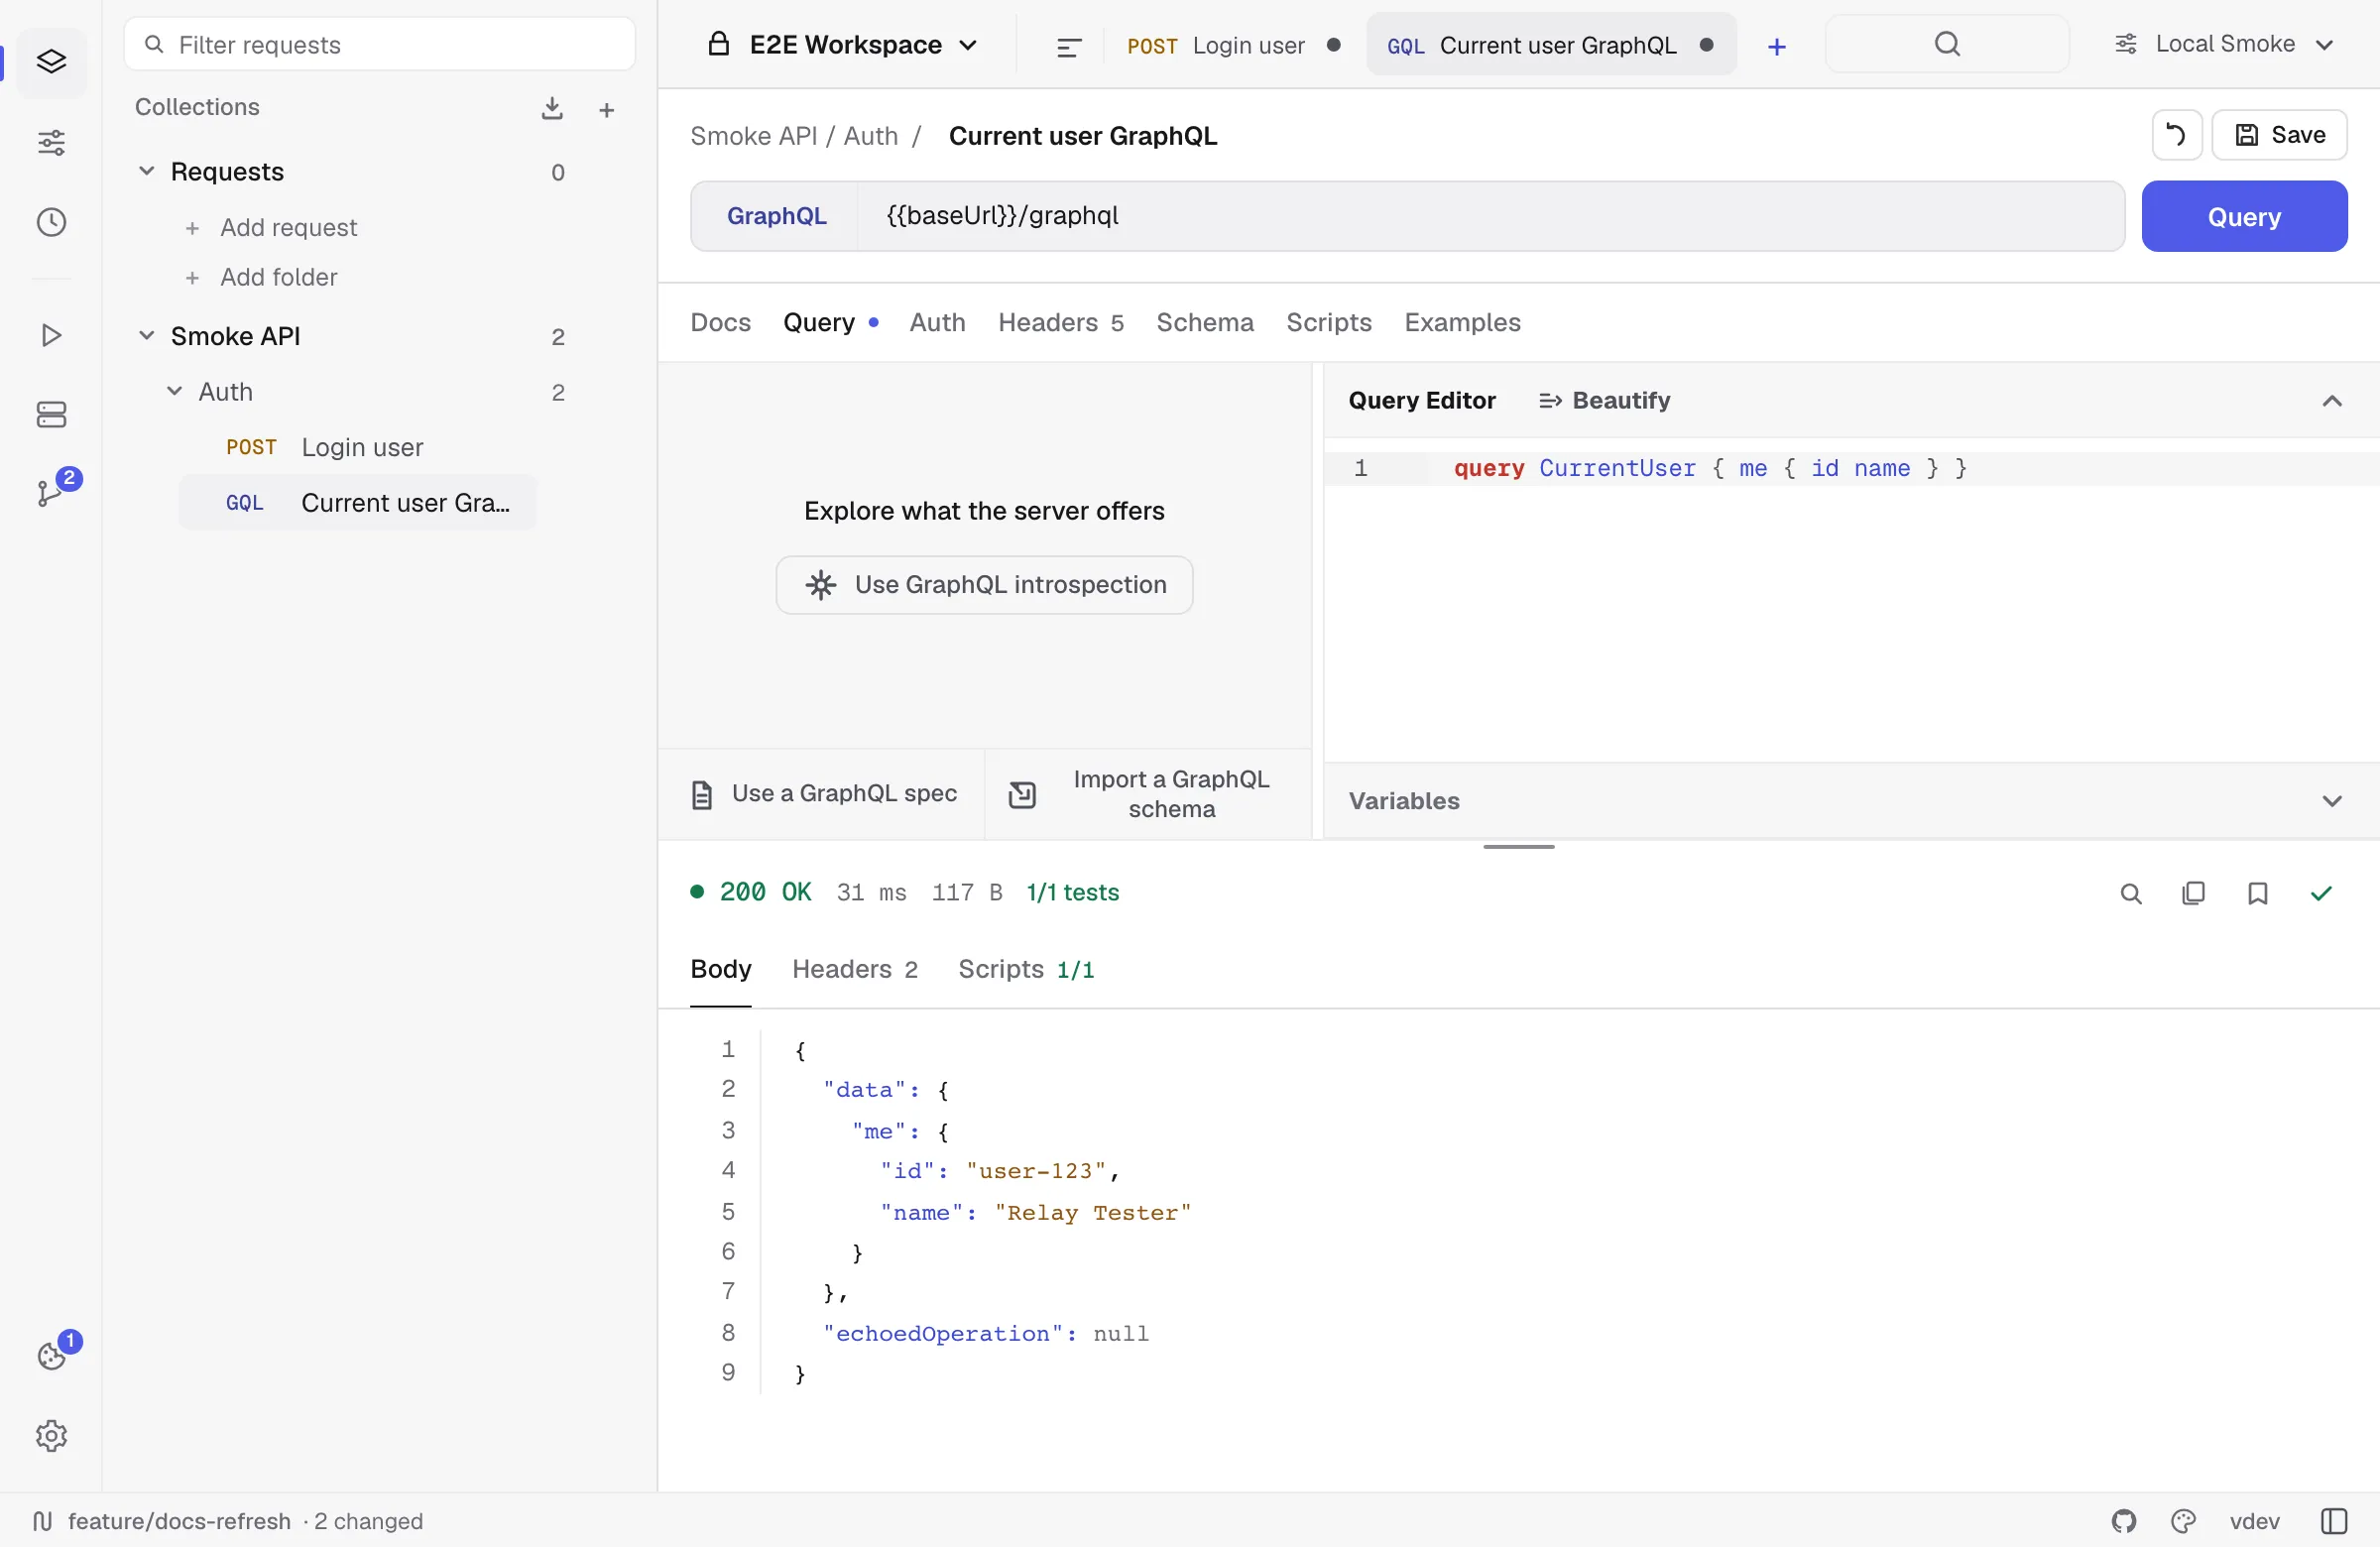Open the GitHub icon in status bar
Image resolution: width=2380 pixels, height=1547 pixels.
(x=2123, y=1521)
